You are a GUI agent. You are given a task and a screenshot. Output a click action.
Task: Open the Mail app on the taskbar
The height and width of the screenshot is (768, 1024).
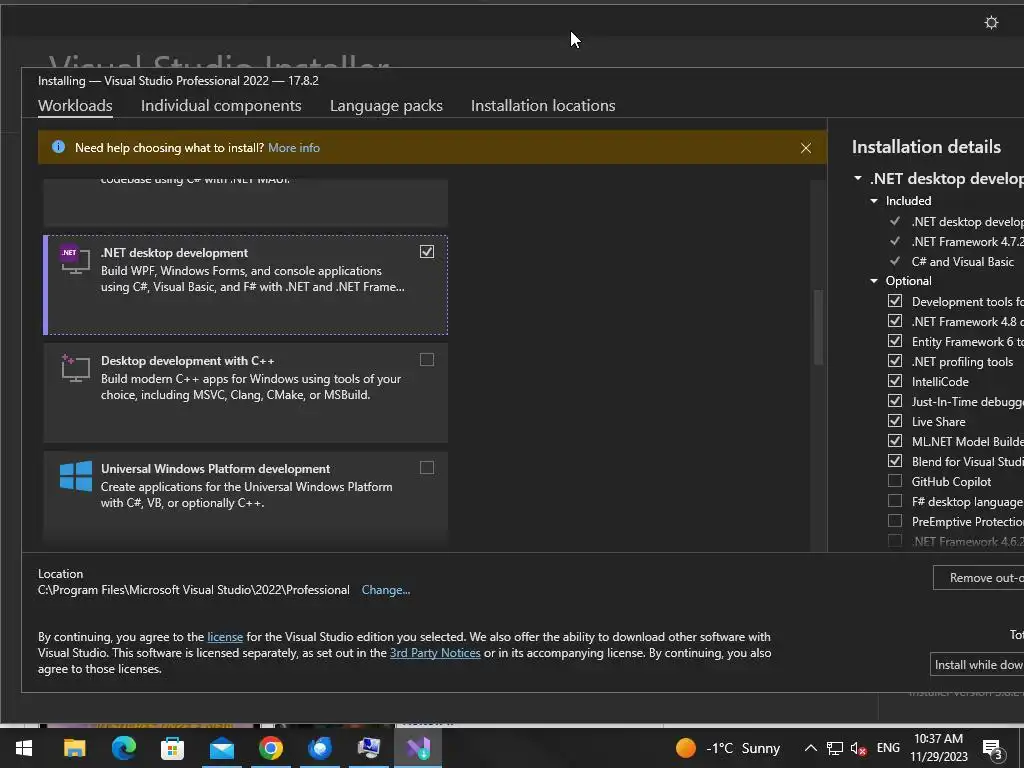click(222, 748)
